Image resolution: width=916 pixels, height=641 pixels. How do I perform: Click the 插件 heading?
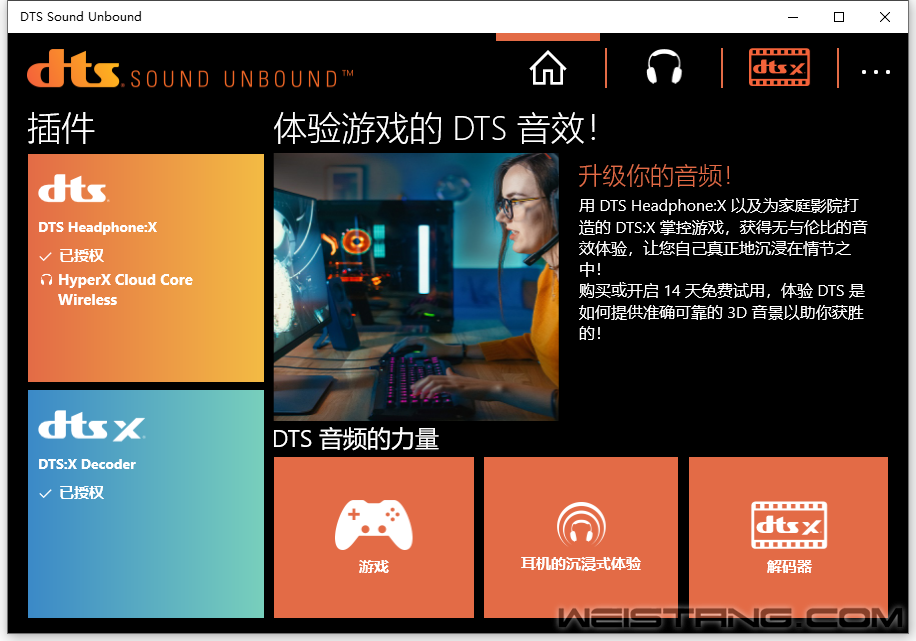[x=61, y=128]
